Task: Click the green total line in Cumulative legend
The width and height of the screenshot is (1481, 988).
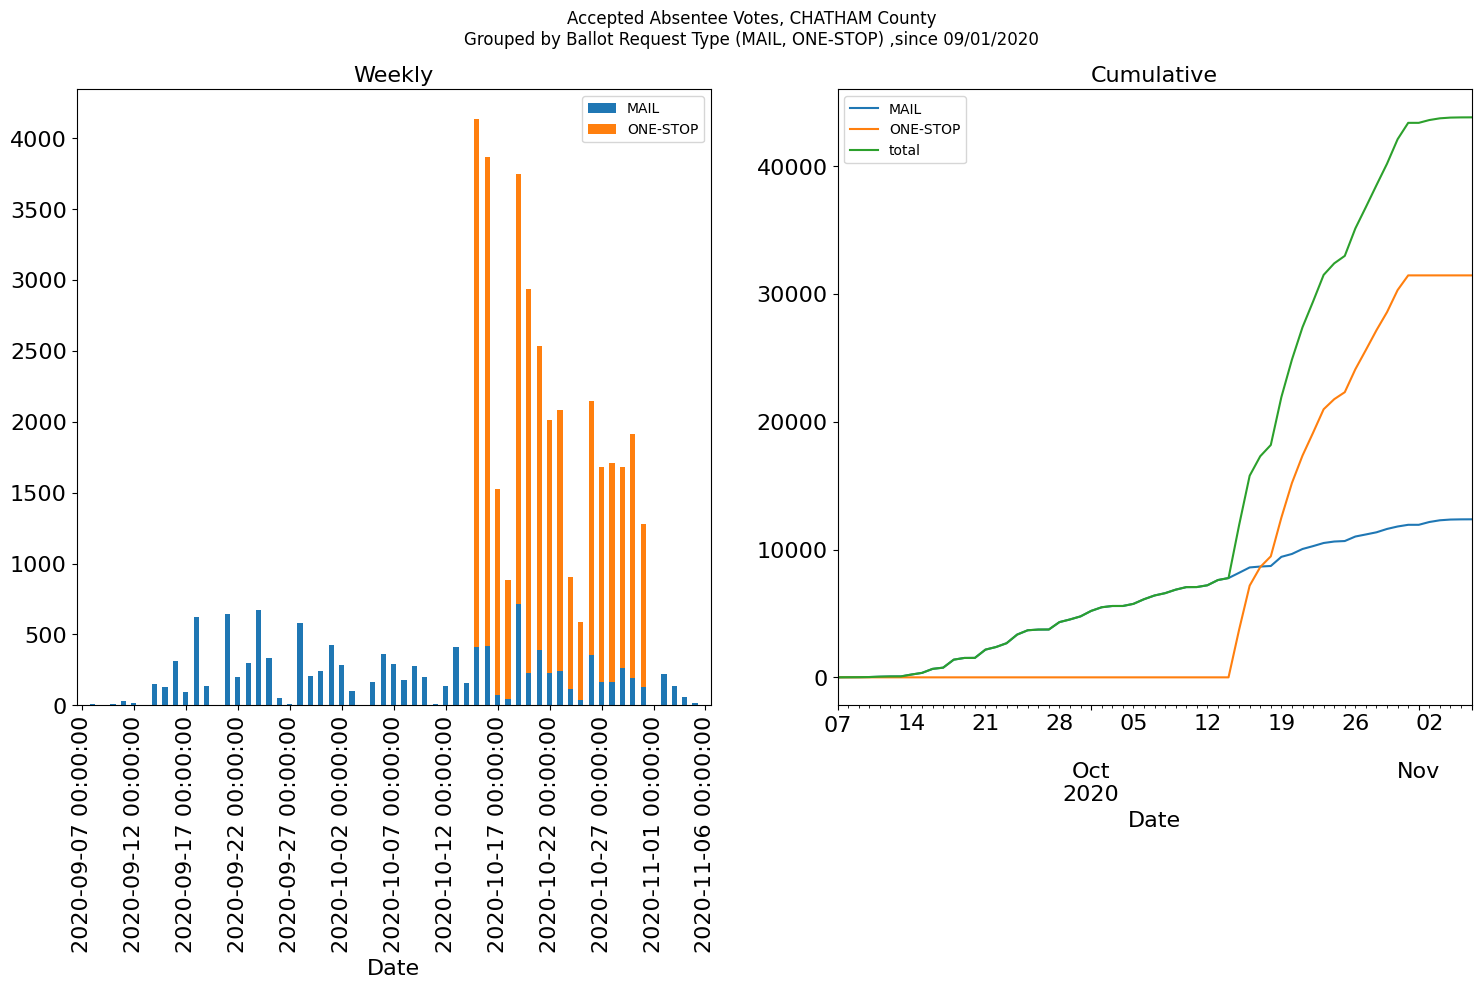Action: pyautogui.click(x=865, y=150)
